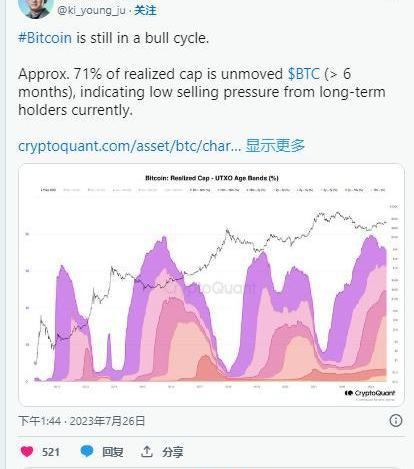Screen dimensions: 414x469
Task: Open the $BTC cashtag link
Action: [x=304, y=74]
